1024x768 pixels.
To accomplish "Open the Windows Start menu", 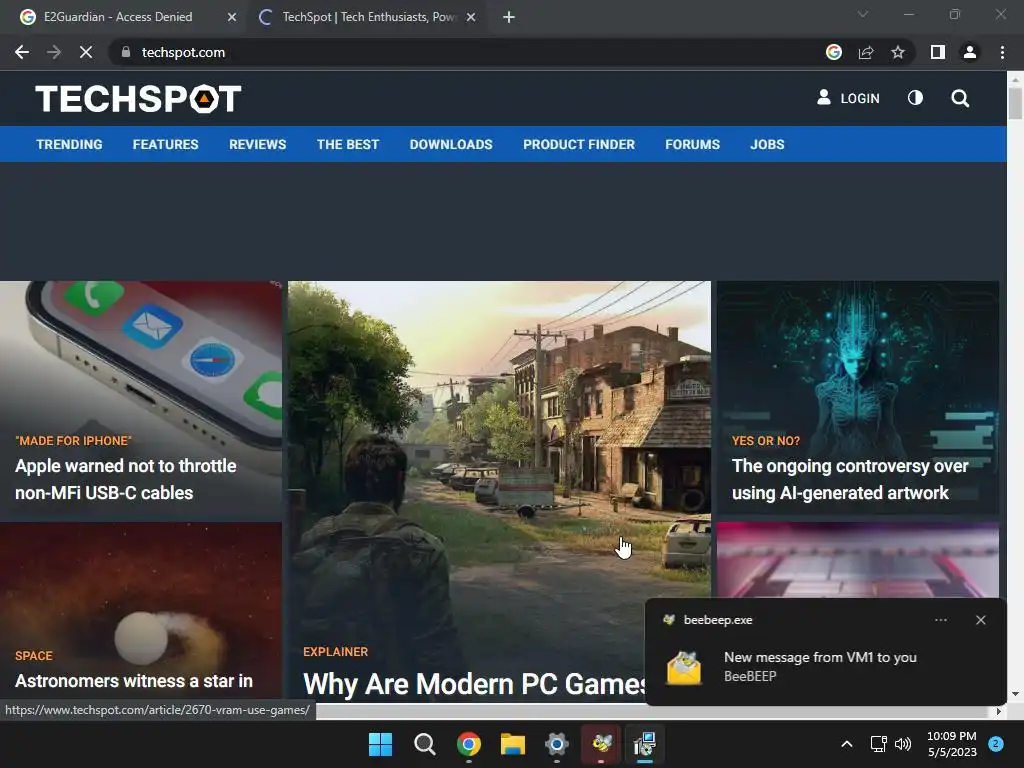I will (380, 744).
